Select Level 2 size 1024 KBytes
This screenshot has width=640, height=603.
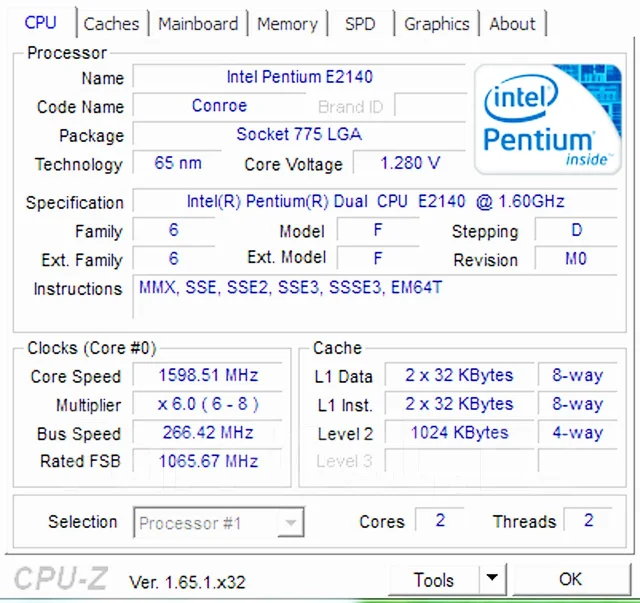[460, 432]
